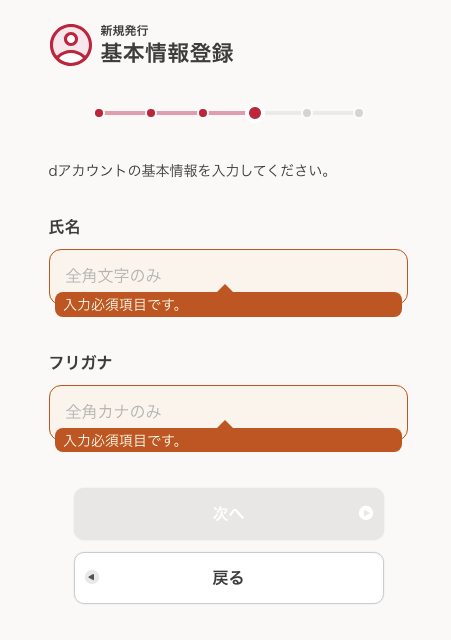
Task: Click the back arrow icon on 戻る button
Action: (x=92, y=577)
